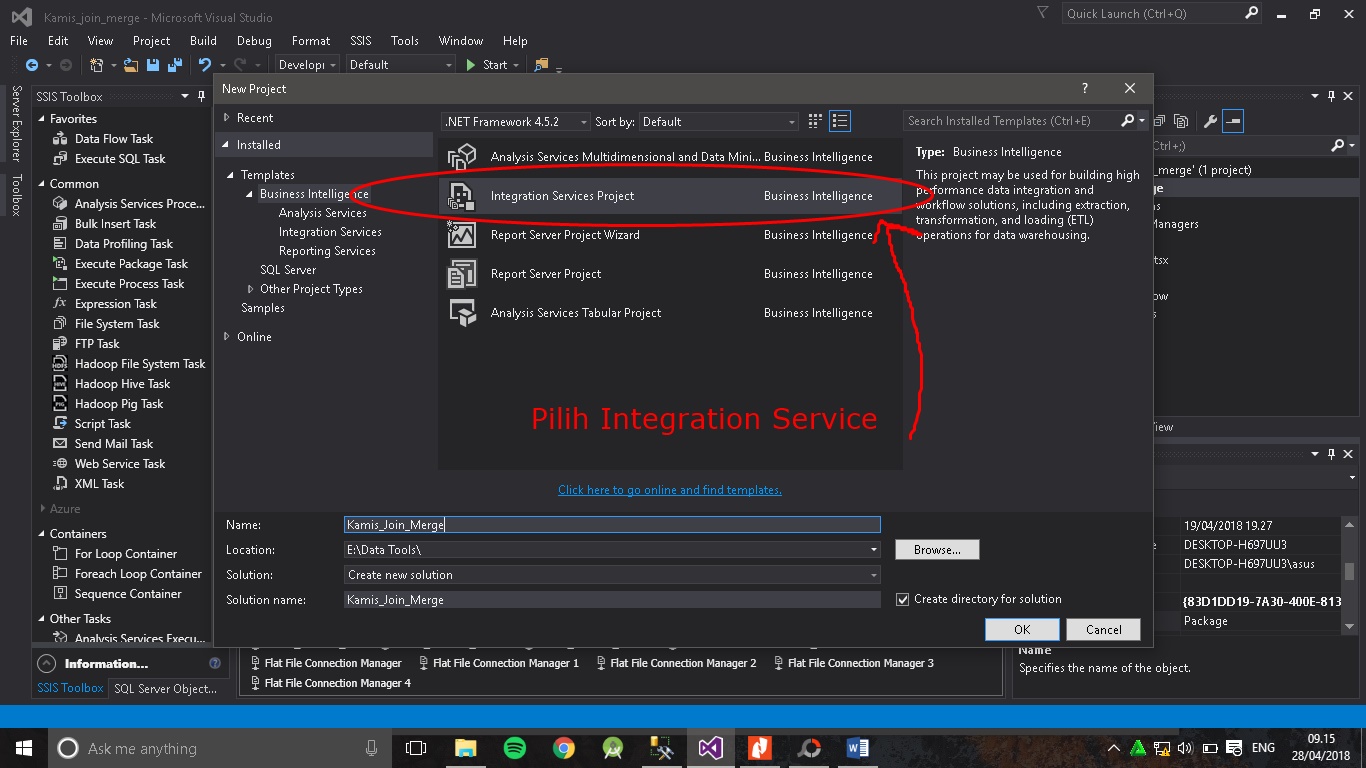Select Reporting Services in the templates tree

click(x=327, y=251)
